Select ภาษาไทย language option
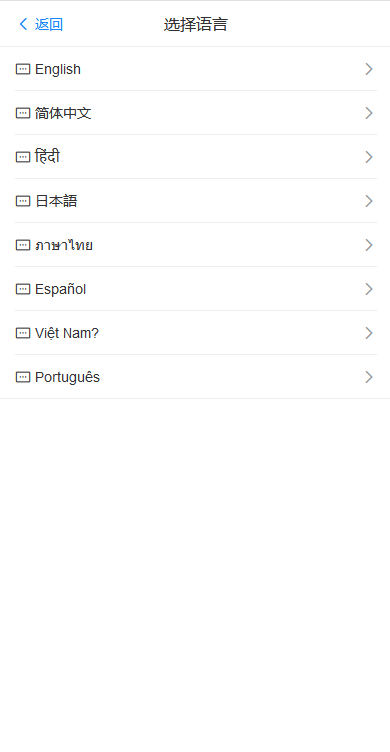Image resolution: width=390 pixels, height=752 pixels. (x=196, y=246)
